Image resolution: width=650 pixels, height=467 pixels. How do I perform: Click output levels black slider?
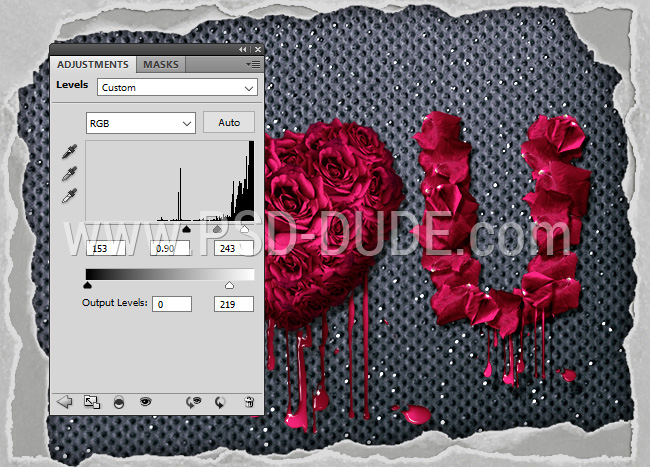click(87, 285)
